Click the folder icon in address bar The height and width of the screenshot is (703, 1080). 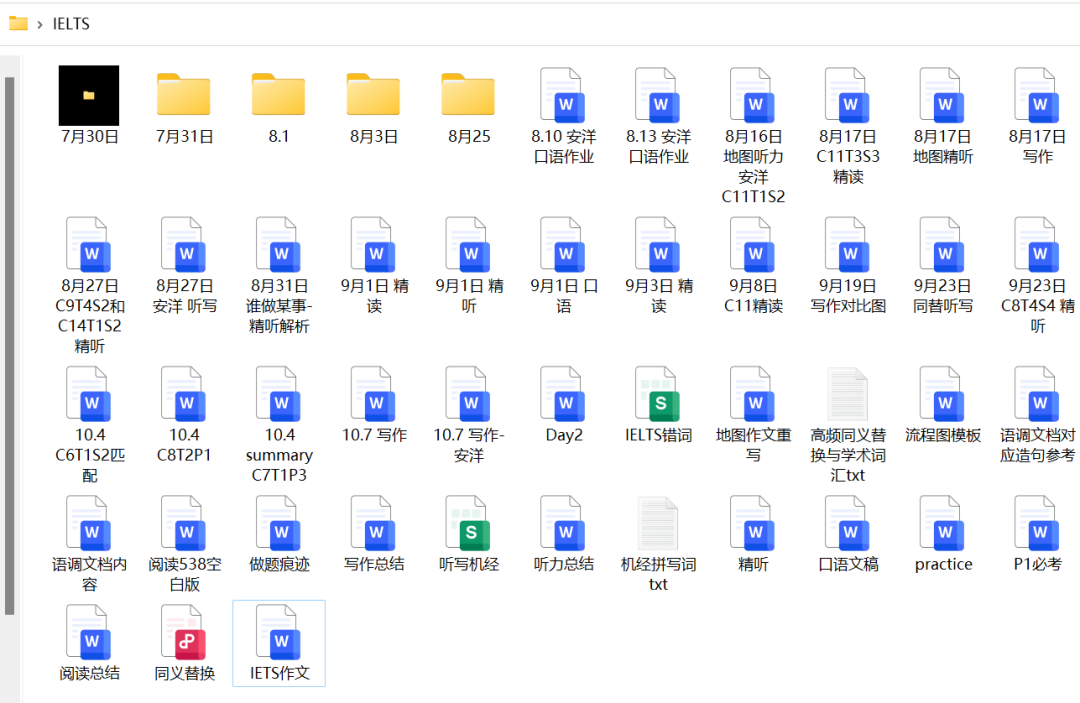tap(18, 23)
